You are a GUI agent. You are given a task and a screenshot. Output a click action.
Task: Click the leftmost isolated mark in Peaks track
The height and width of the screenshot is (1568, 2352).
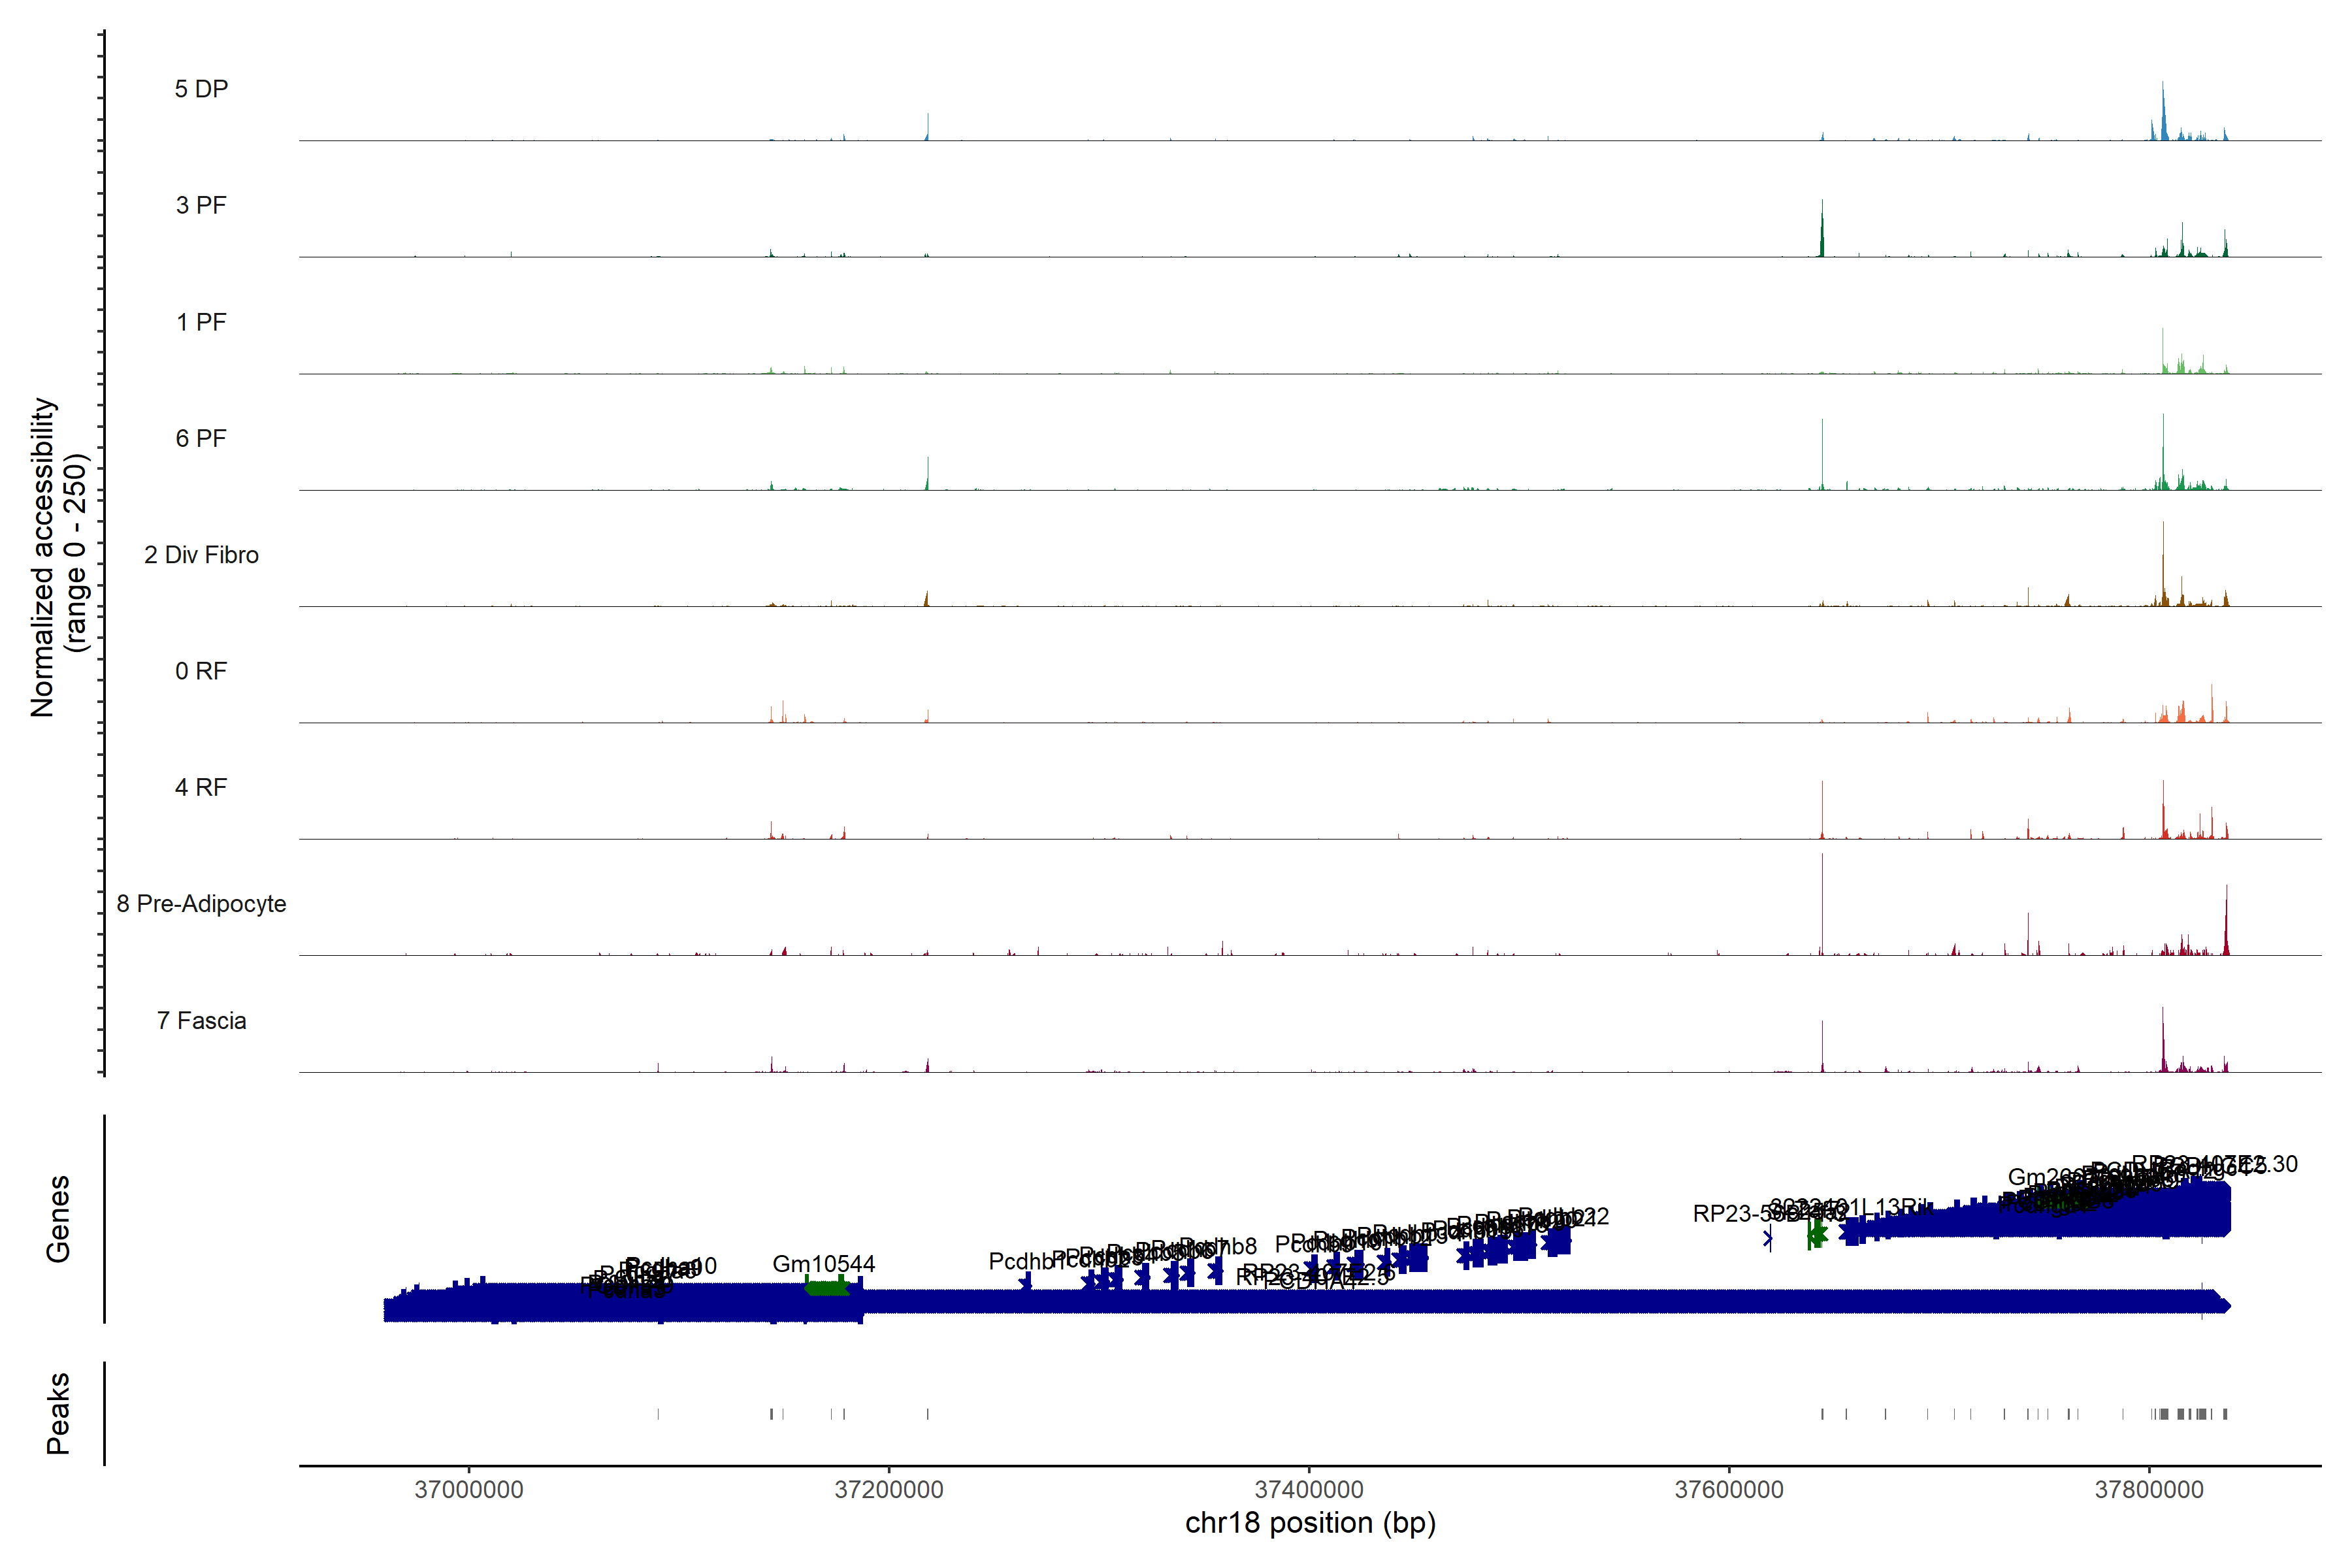pos(658,1414)
